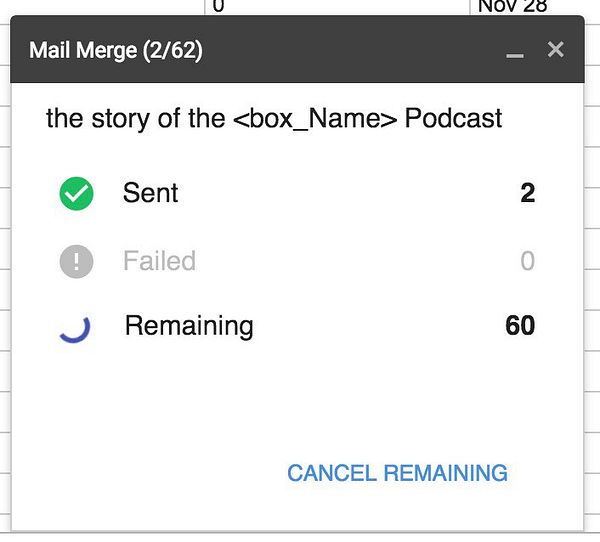Select the Failed status label
The image size is (600, 542).
pyautogui.click(x=159, y=261)
